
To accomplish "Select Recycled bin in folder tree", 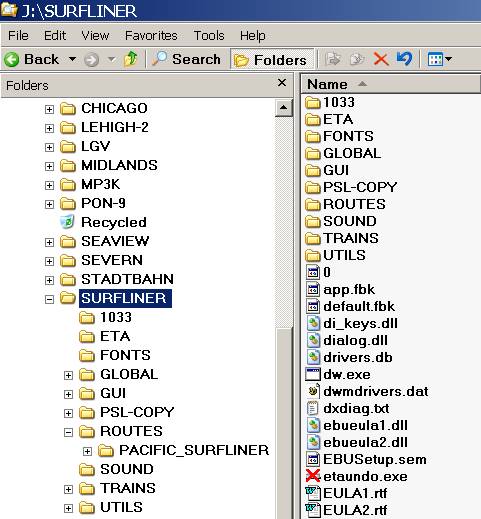I will (104, 222).
